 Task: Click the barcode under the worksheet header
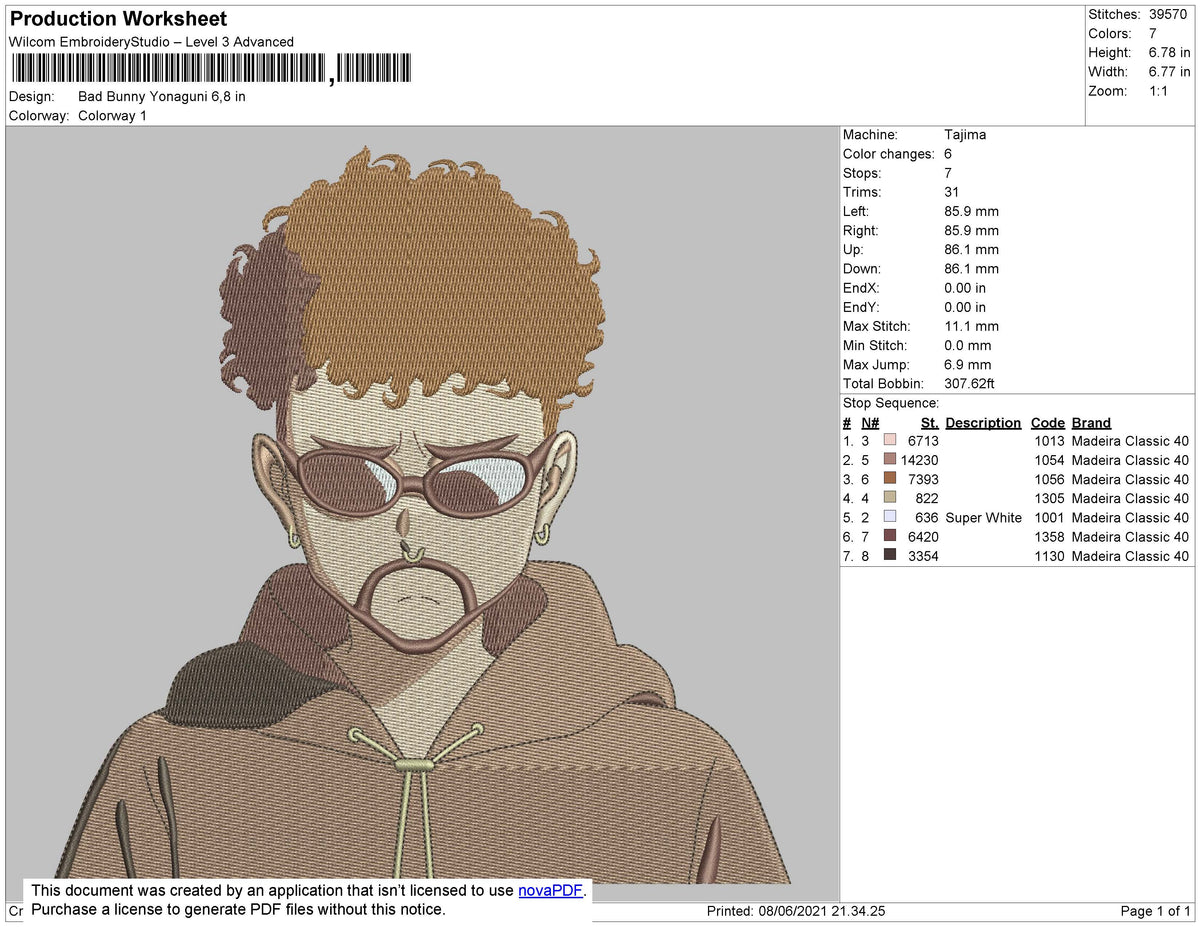210,69
